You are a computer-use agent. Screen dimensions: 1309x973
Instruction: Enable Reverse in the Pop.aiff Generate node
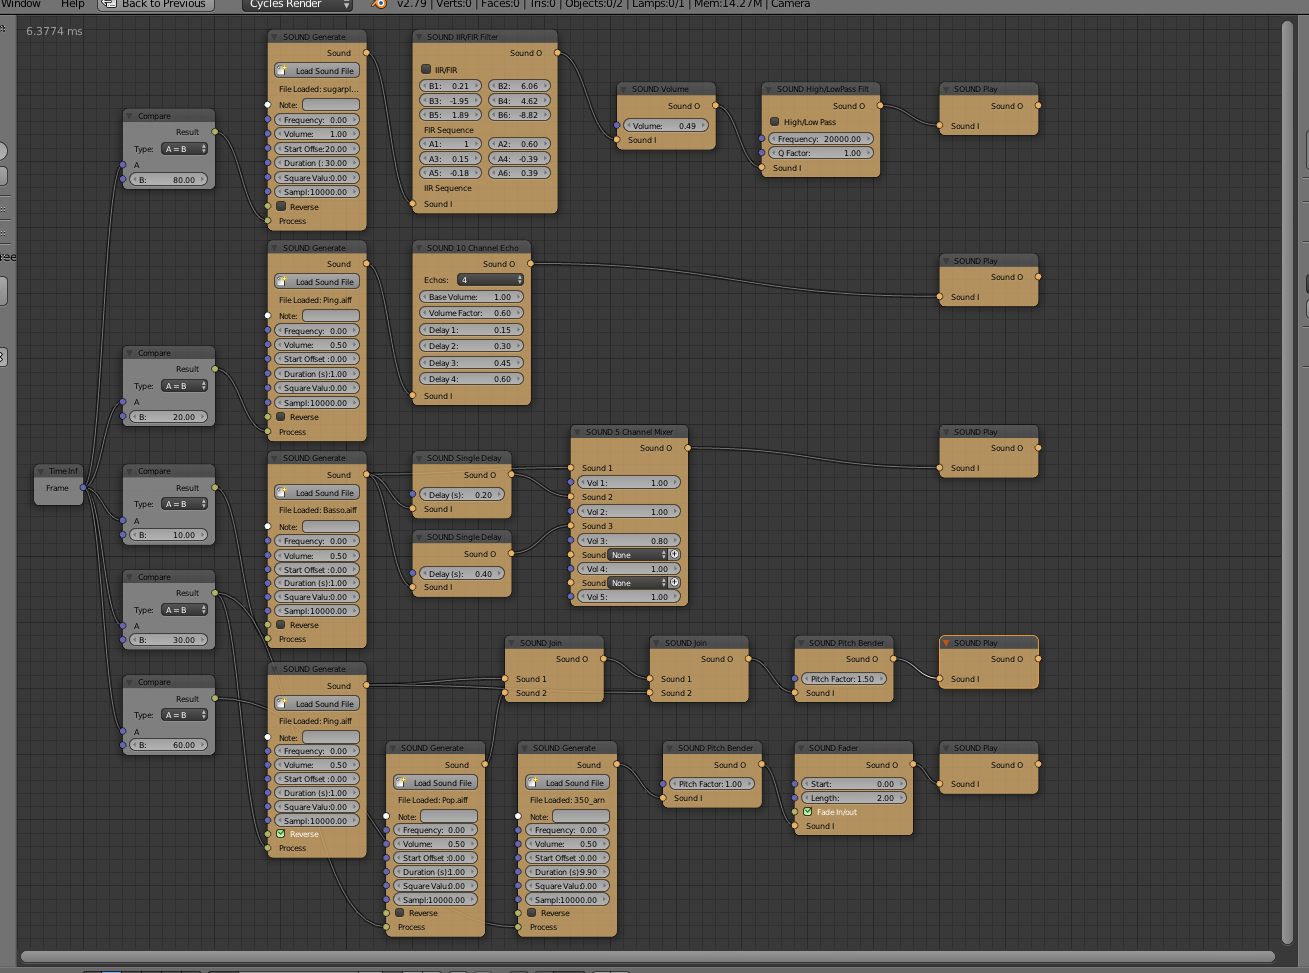400,913
